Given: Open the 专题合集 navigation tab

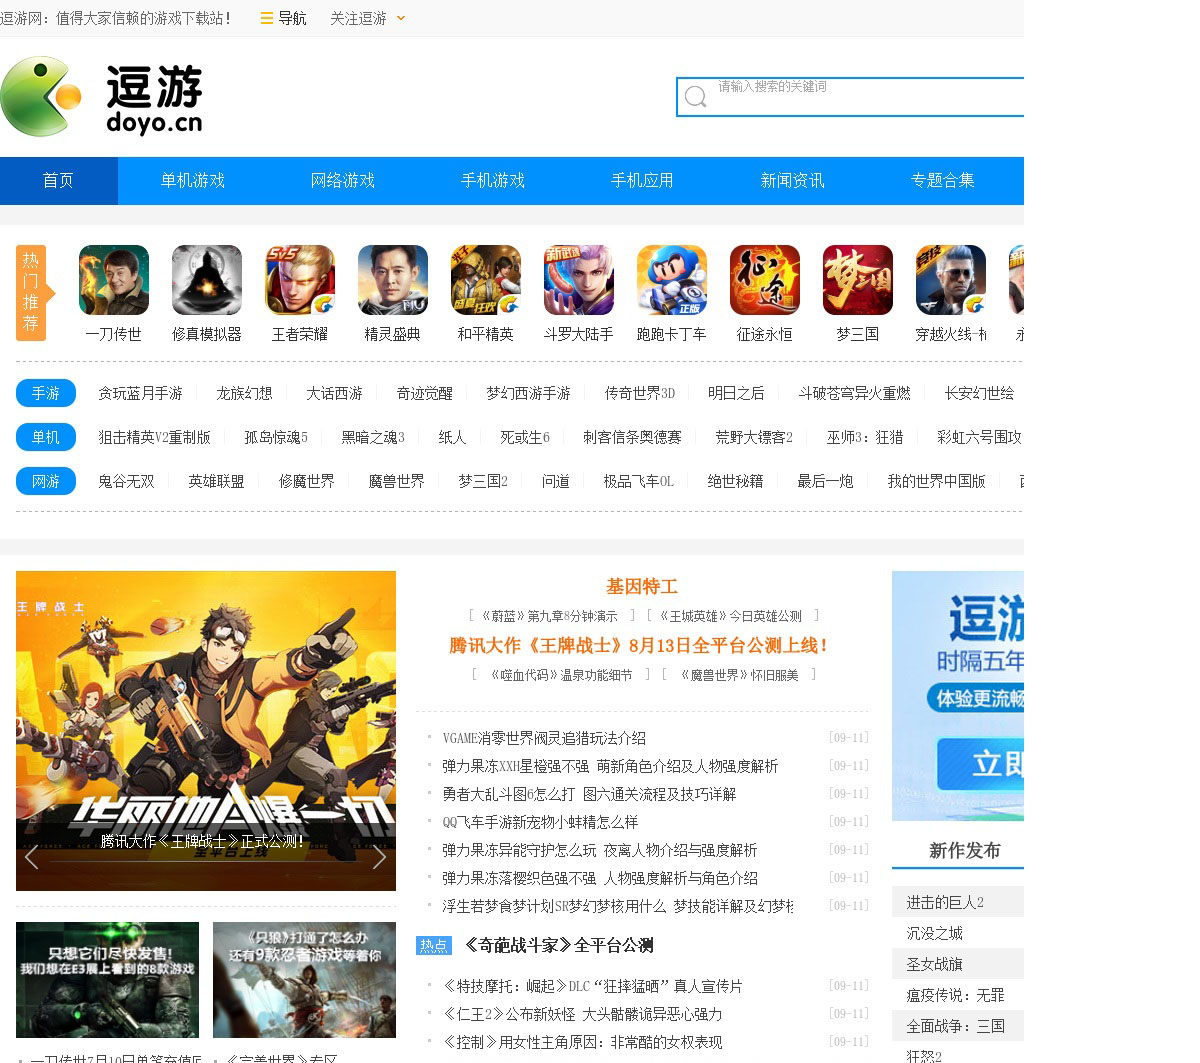Looking at the screenshot, I should (943, 181).
